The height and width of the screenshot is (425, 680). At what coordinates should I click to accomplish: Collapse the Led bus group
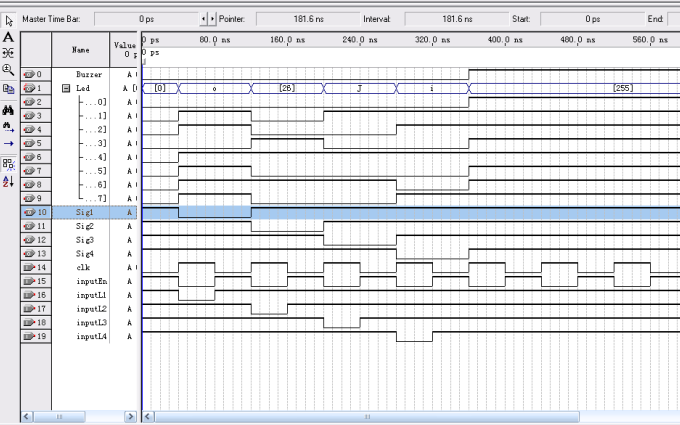tap(66, 88)
